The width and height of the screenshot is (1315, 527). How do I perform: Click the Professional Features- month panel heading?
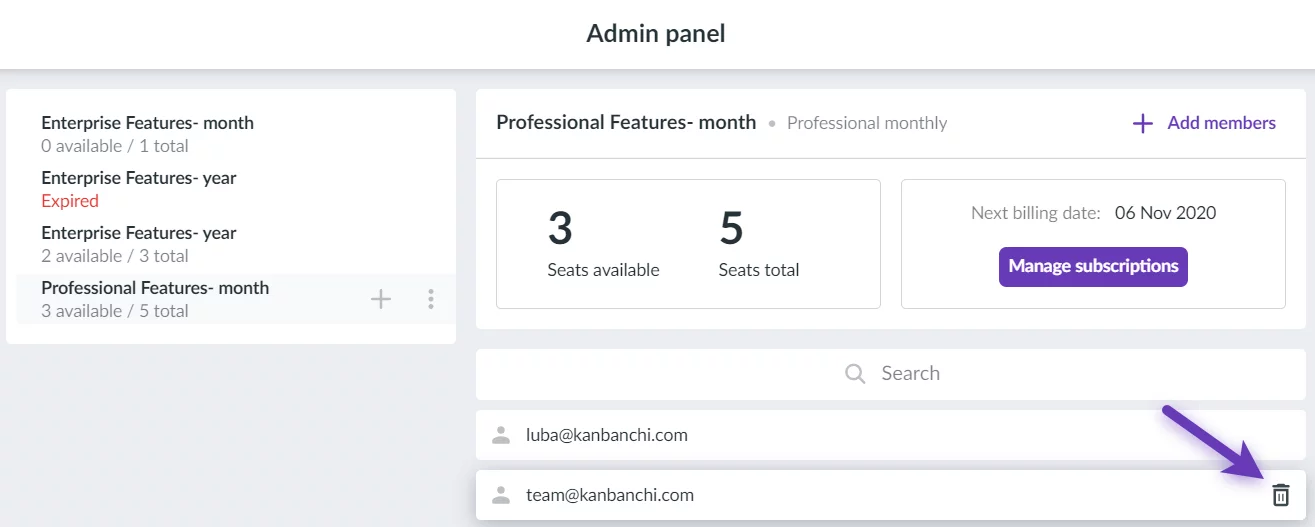coord(626,122)
